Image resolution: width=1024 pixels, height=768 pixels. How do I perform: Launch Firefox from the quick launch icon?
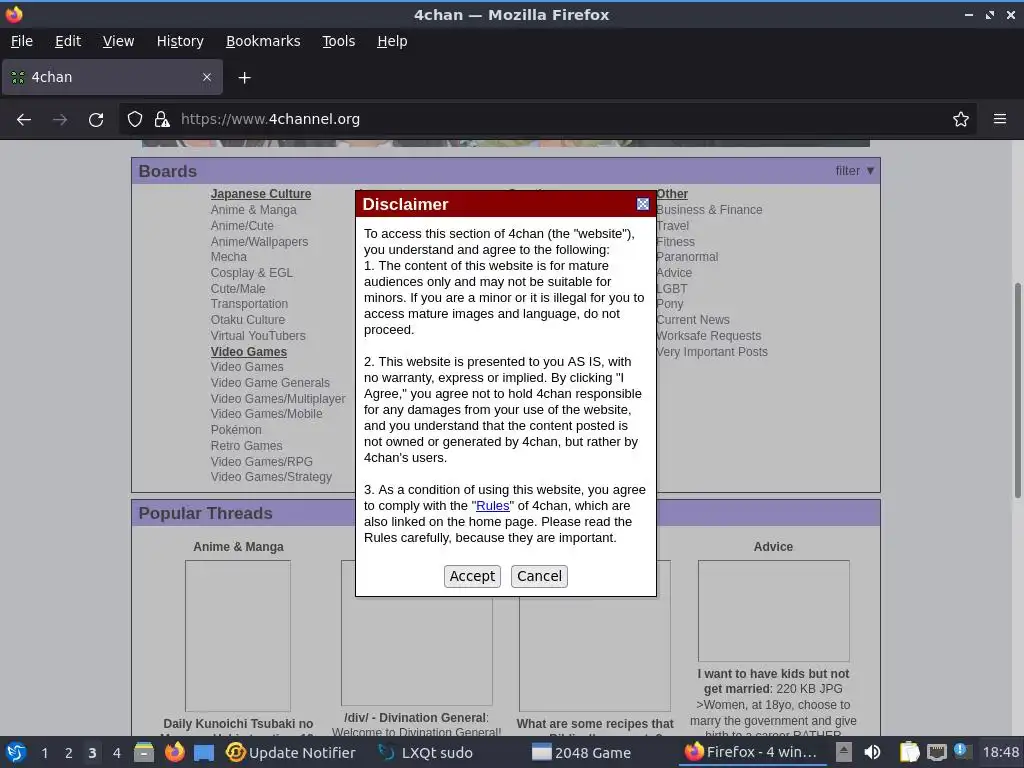(174, 752)
